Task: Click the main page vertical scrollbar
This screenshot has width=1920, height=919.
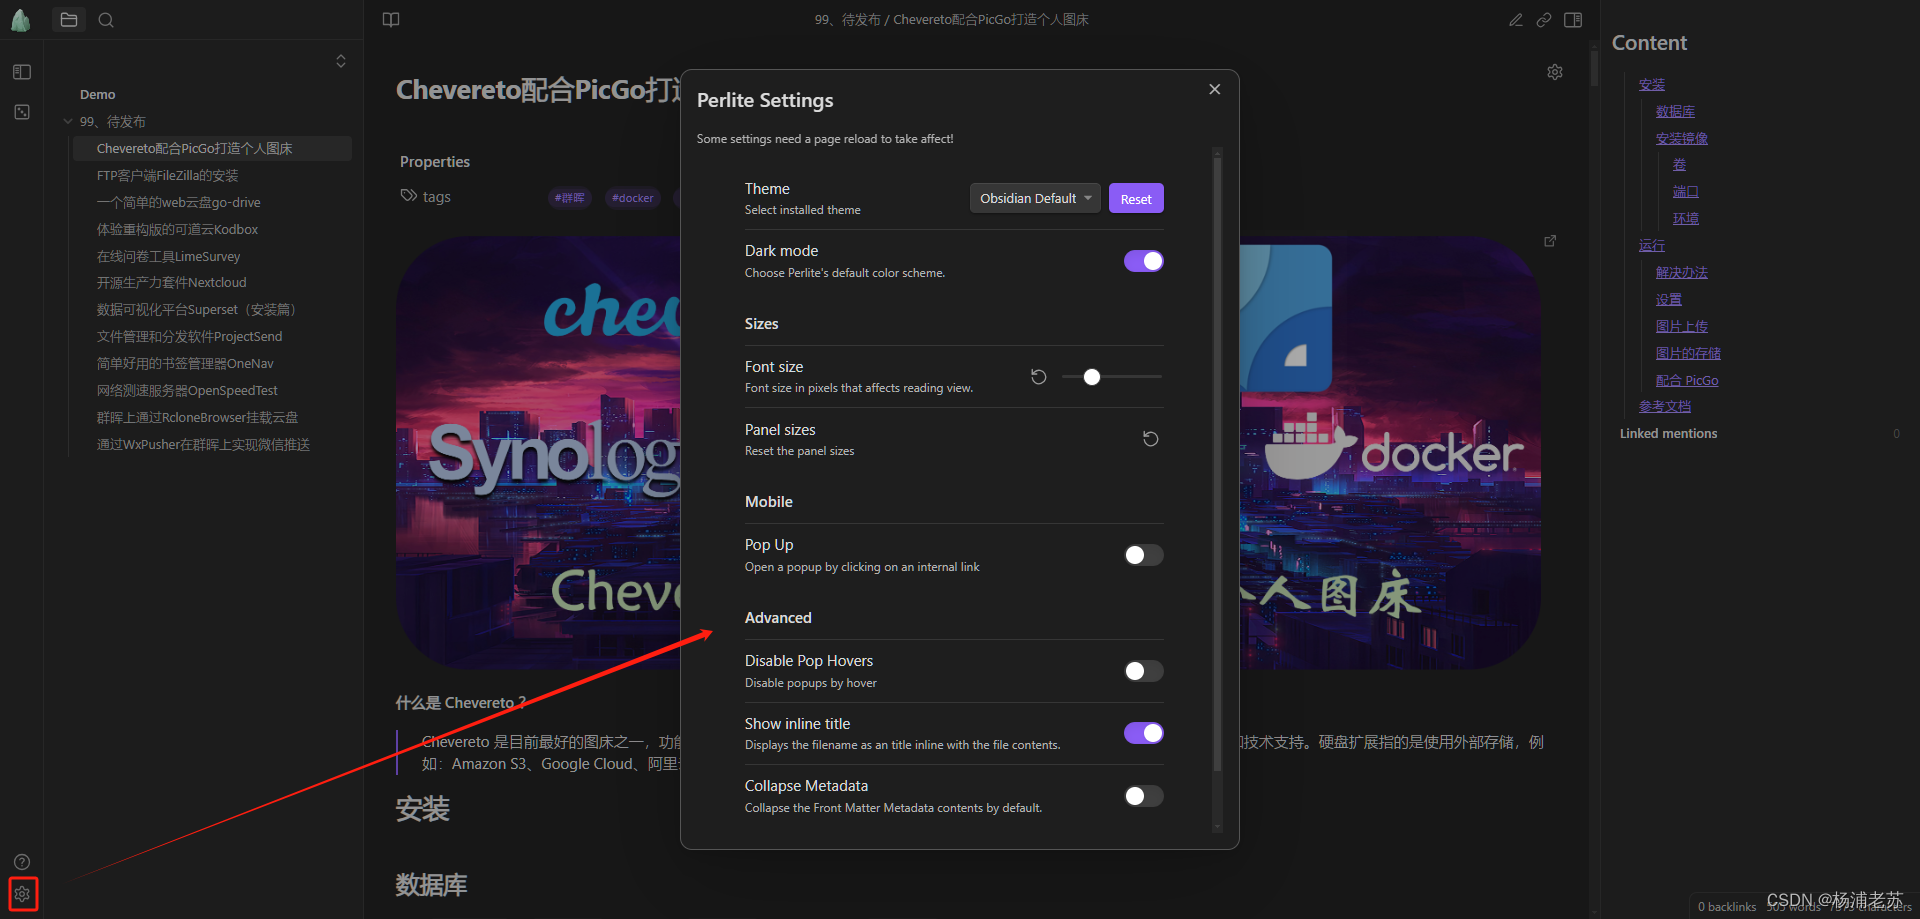Action: pos(1594,68)
